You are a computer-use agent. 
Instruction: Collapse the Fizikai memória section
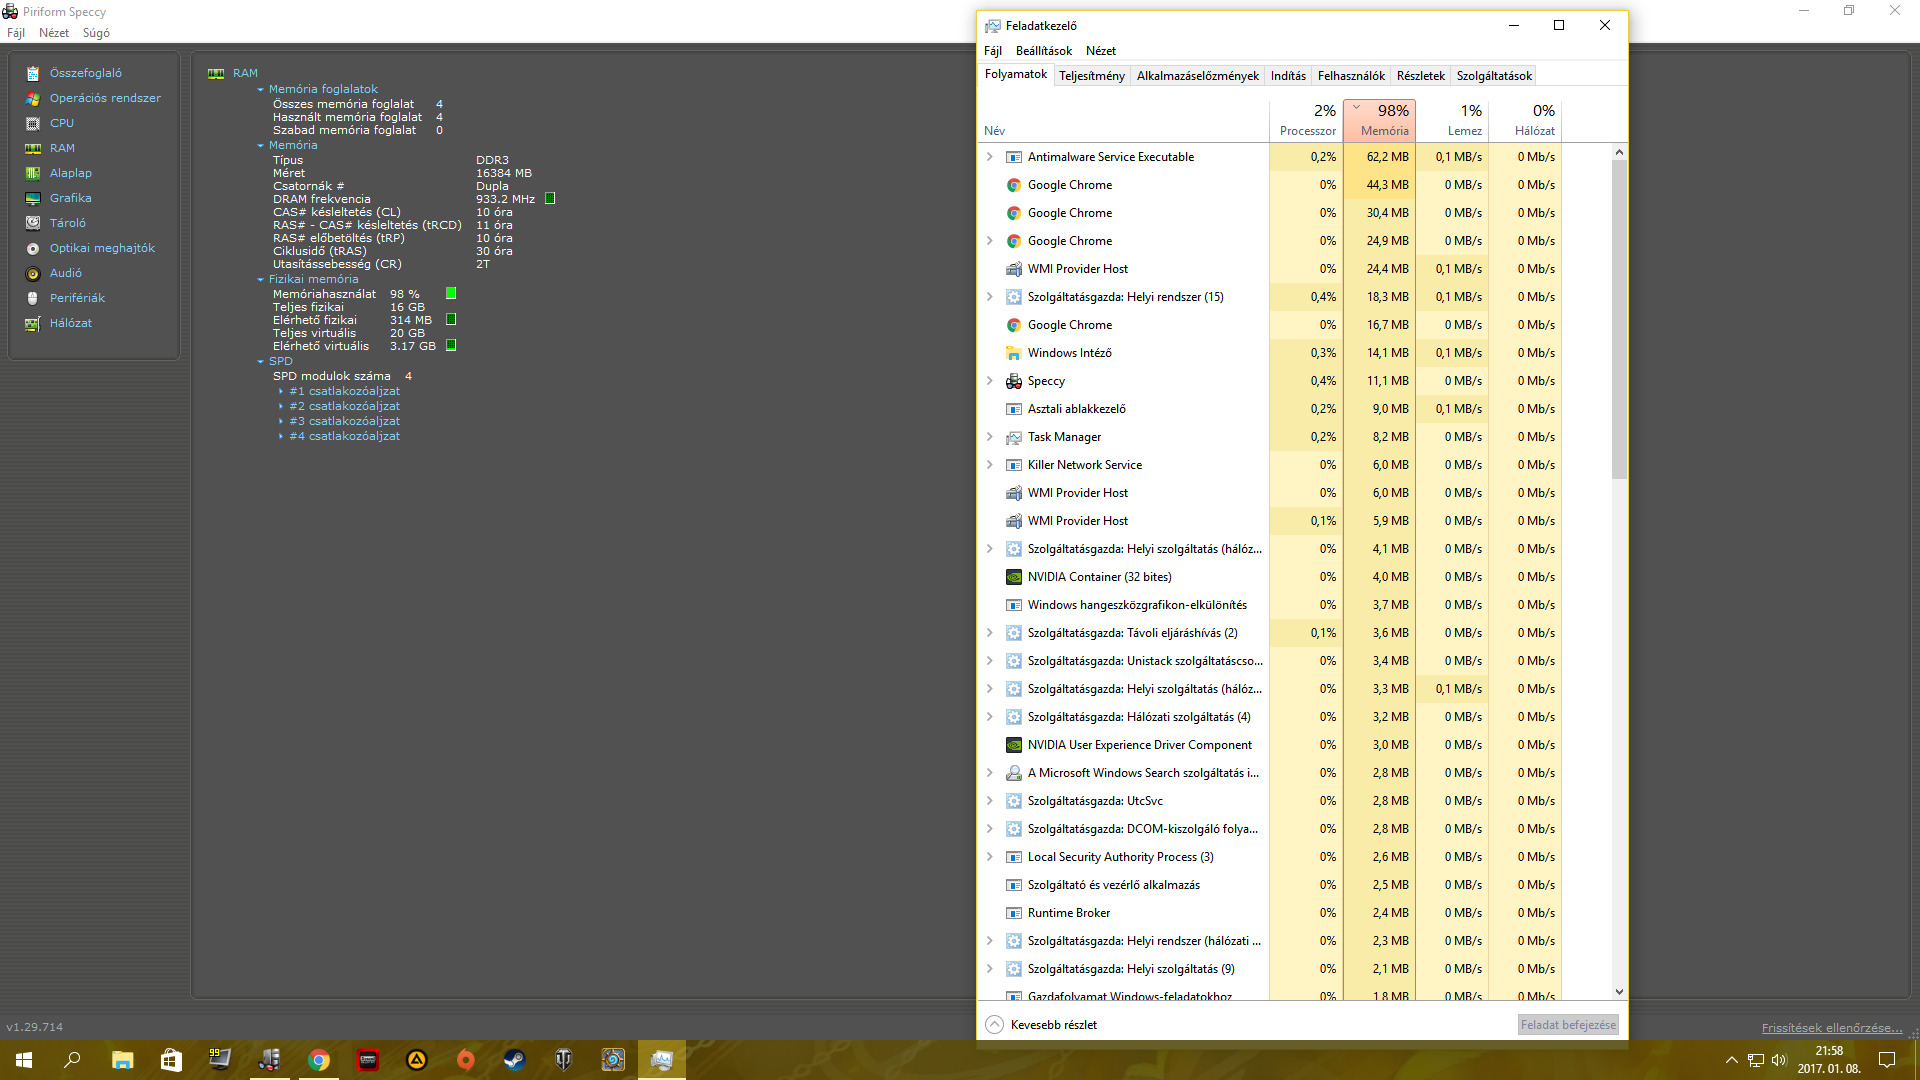[261, 280]
